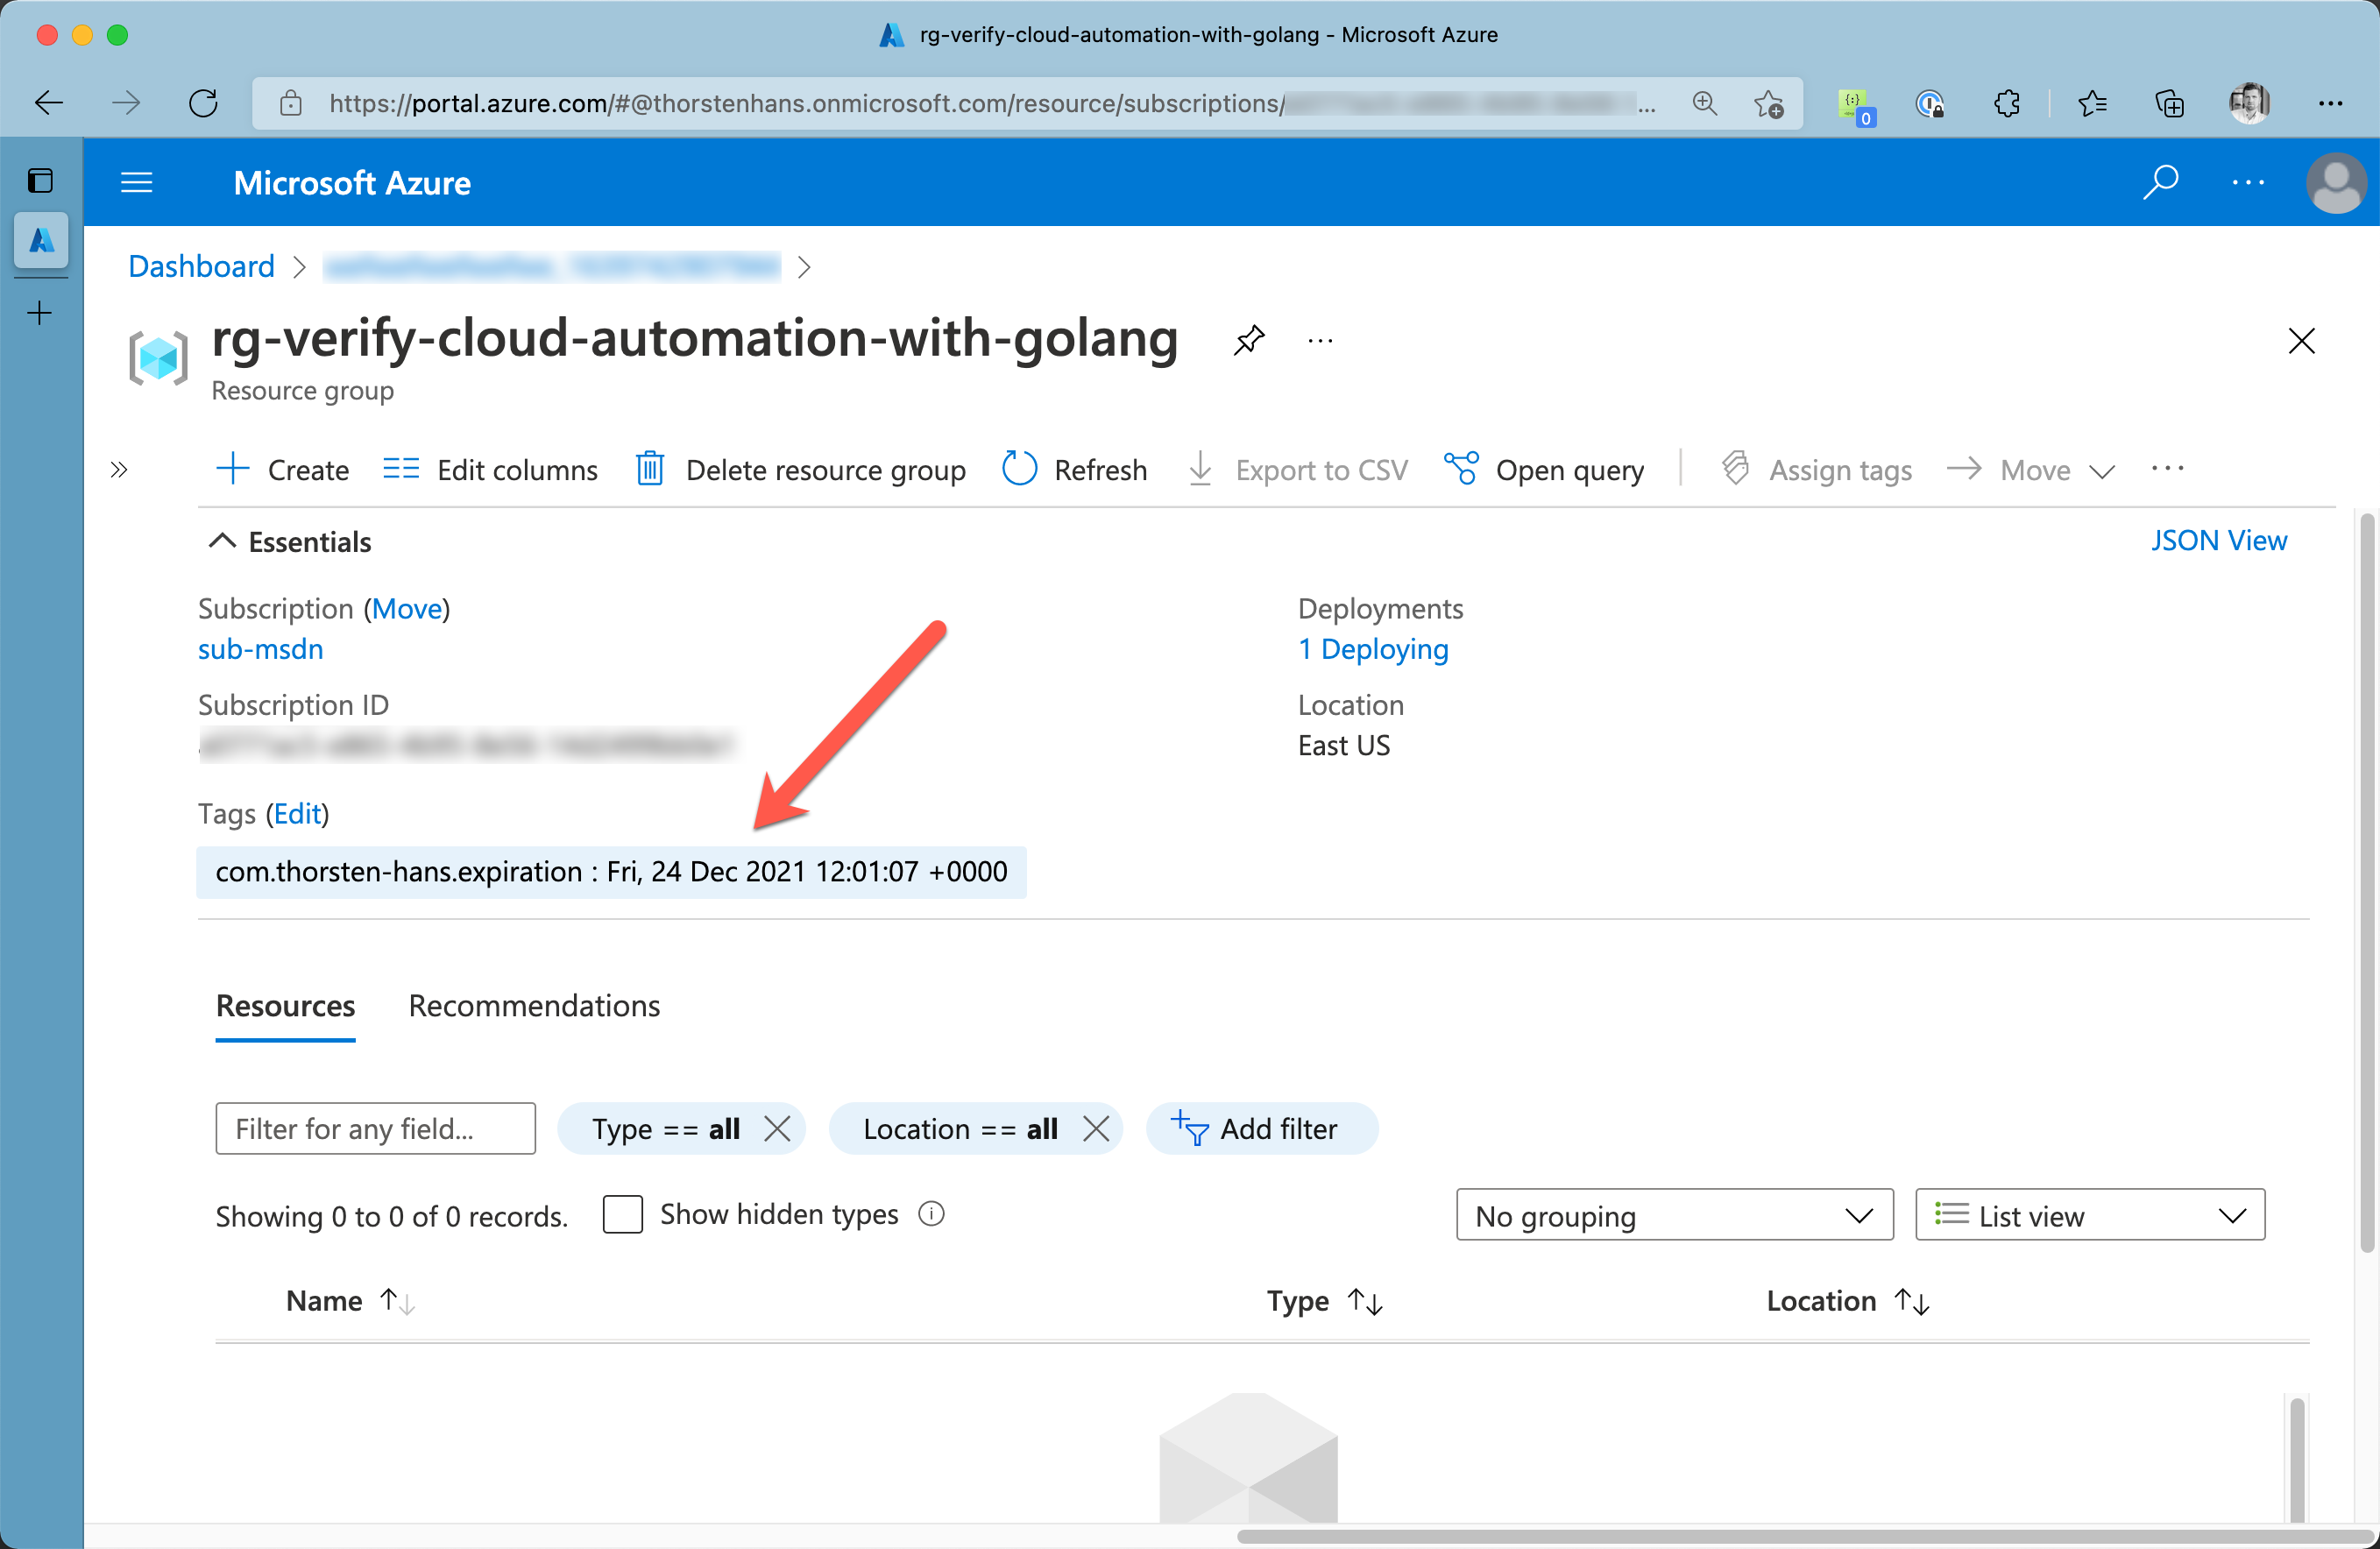Screen dimensions: 2380x1549
Task: Select the Resources tab
Action: [285, 1005]
